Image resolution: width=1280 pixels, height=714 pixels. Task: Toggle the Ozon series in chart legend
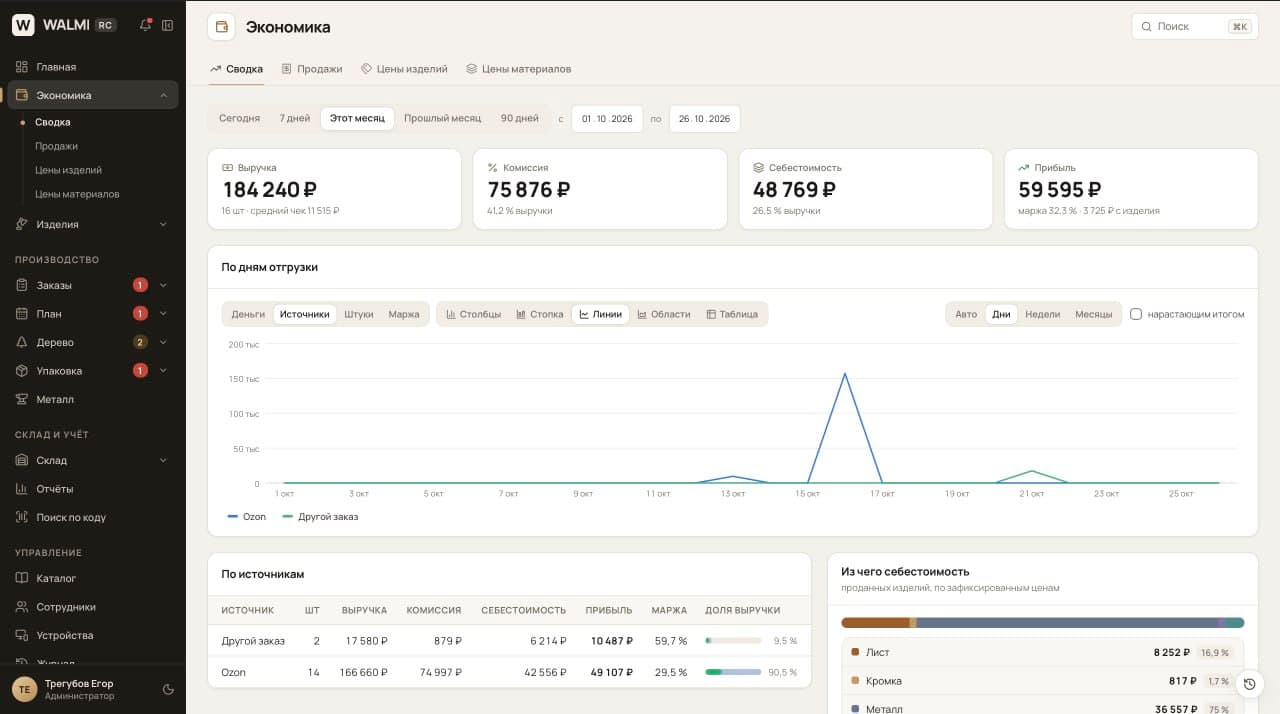[247, 517]
